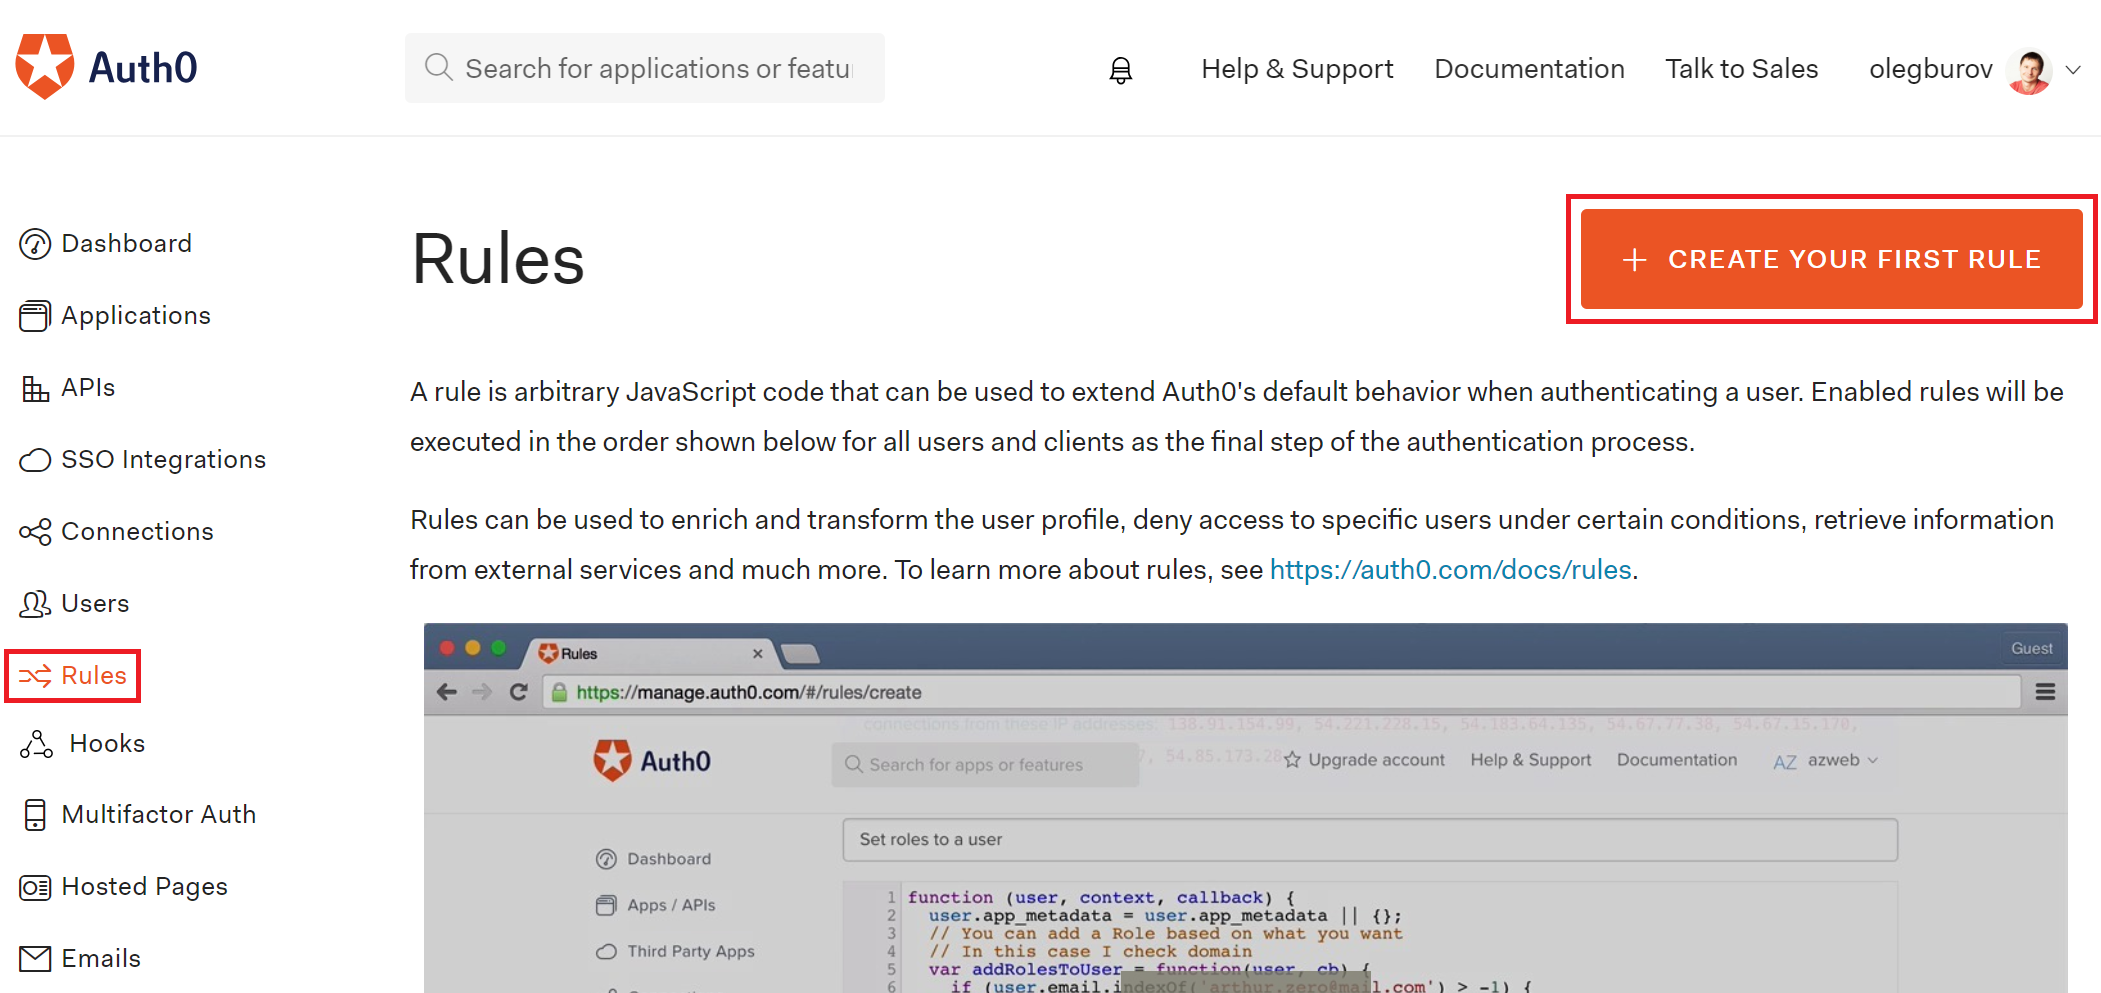This screenshot has height=993, width=2101.
Task: Click the Dashboard gauge icon in sidebar
Action: 35,244
